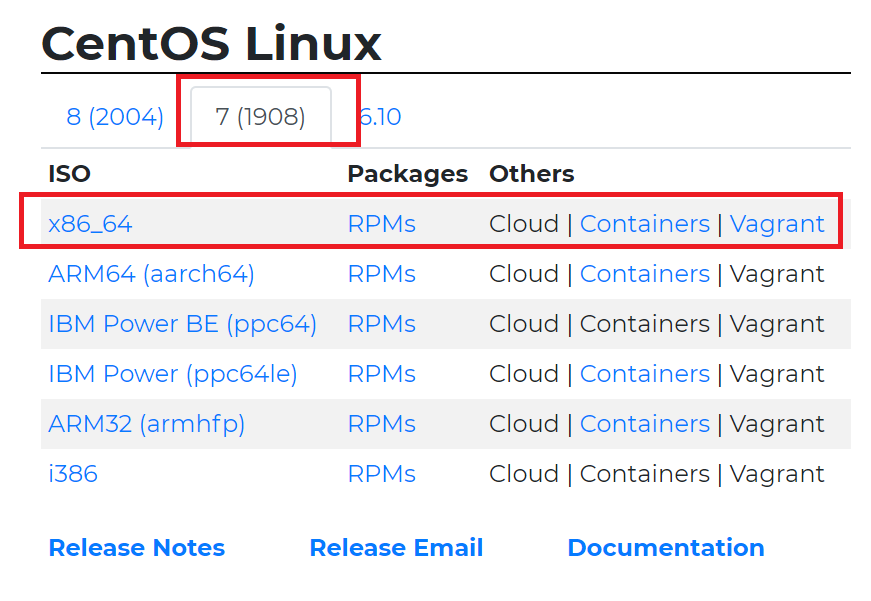Open Containers link in ARM32 row
This screenshot has width=871, height=601.
pyautogui.click(x=645, y=424)
